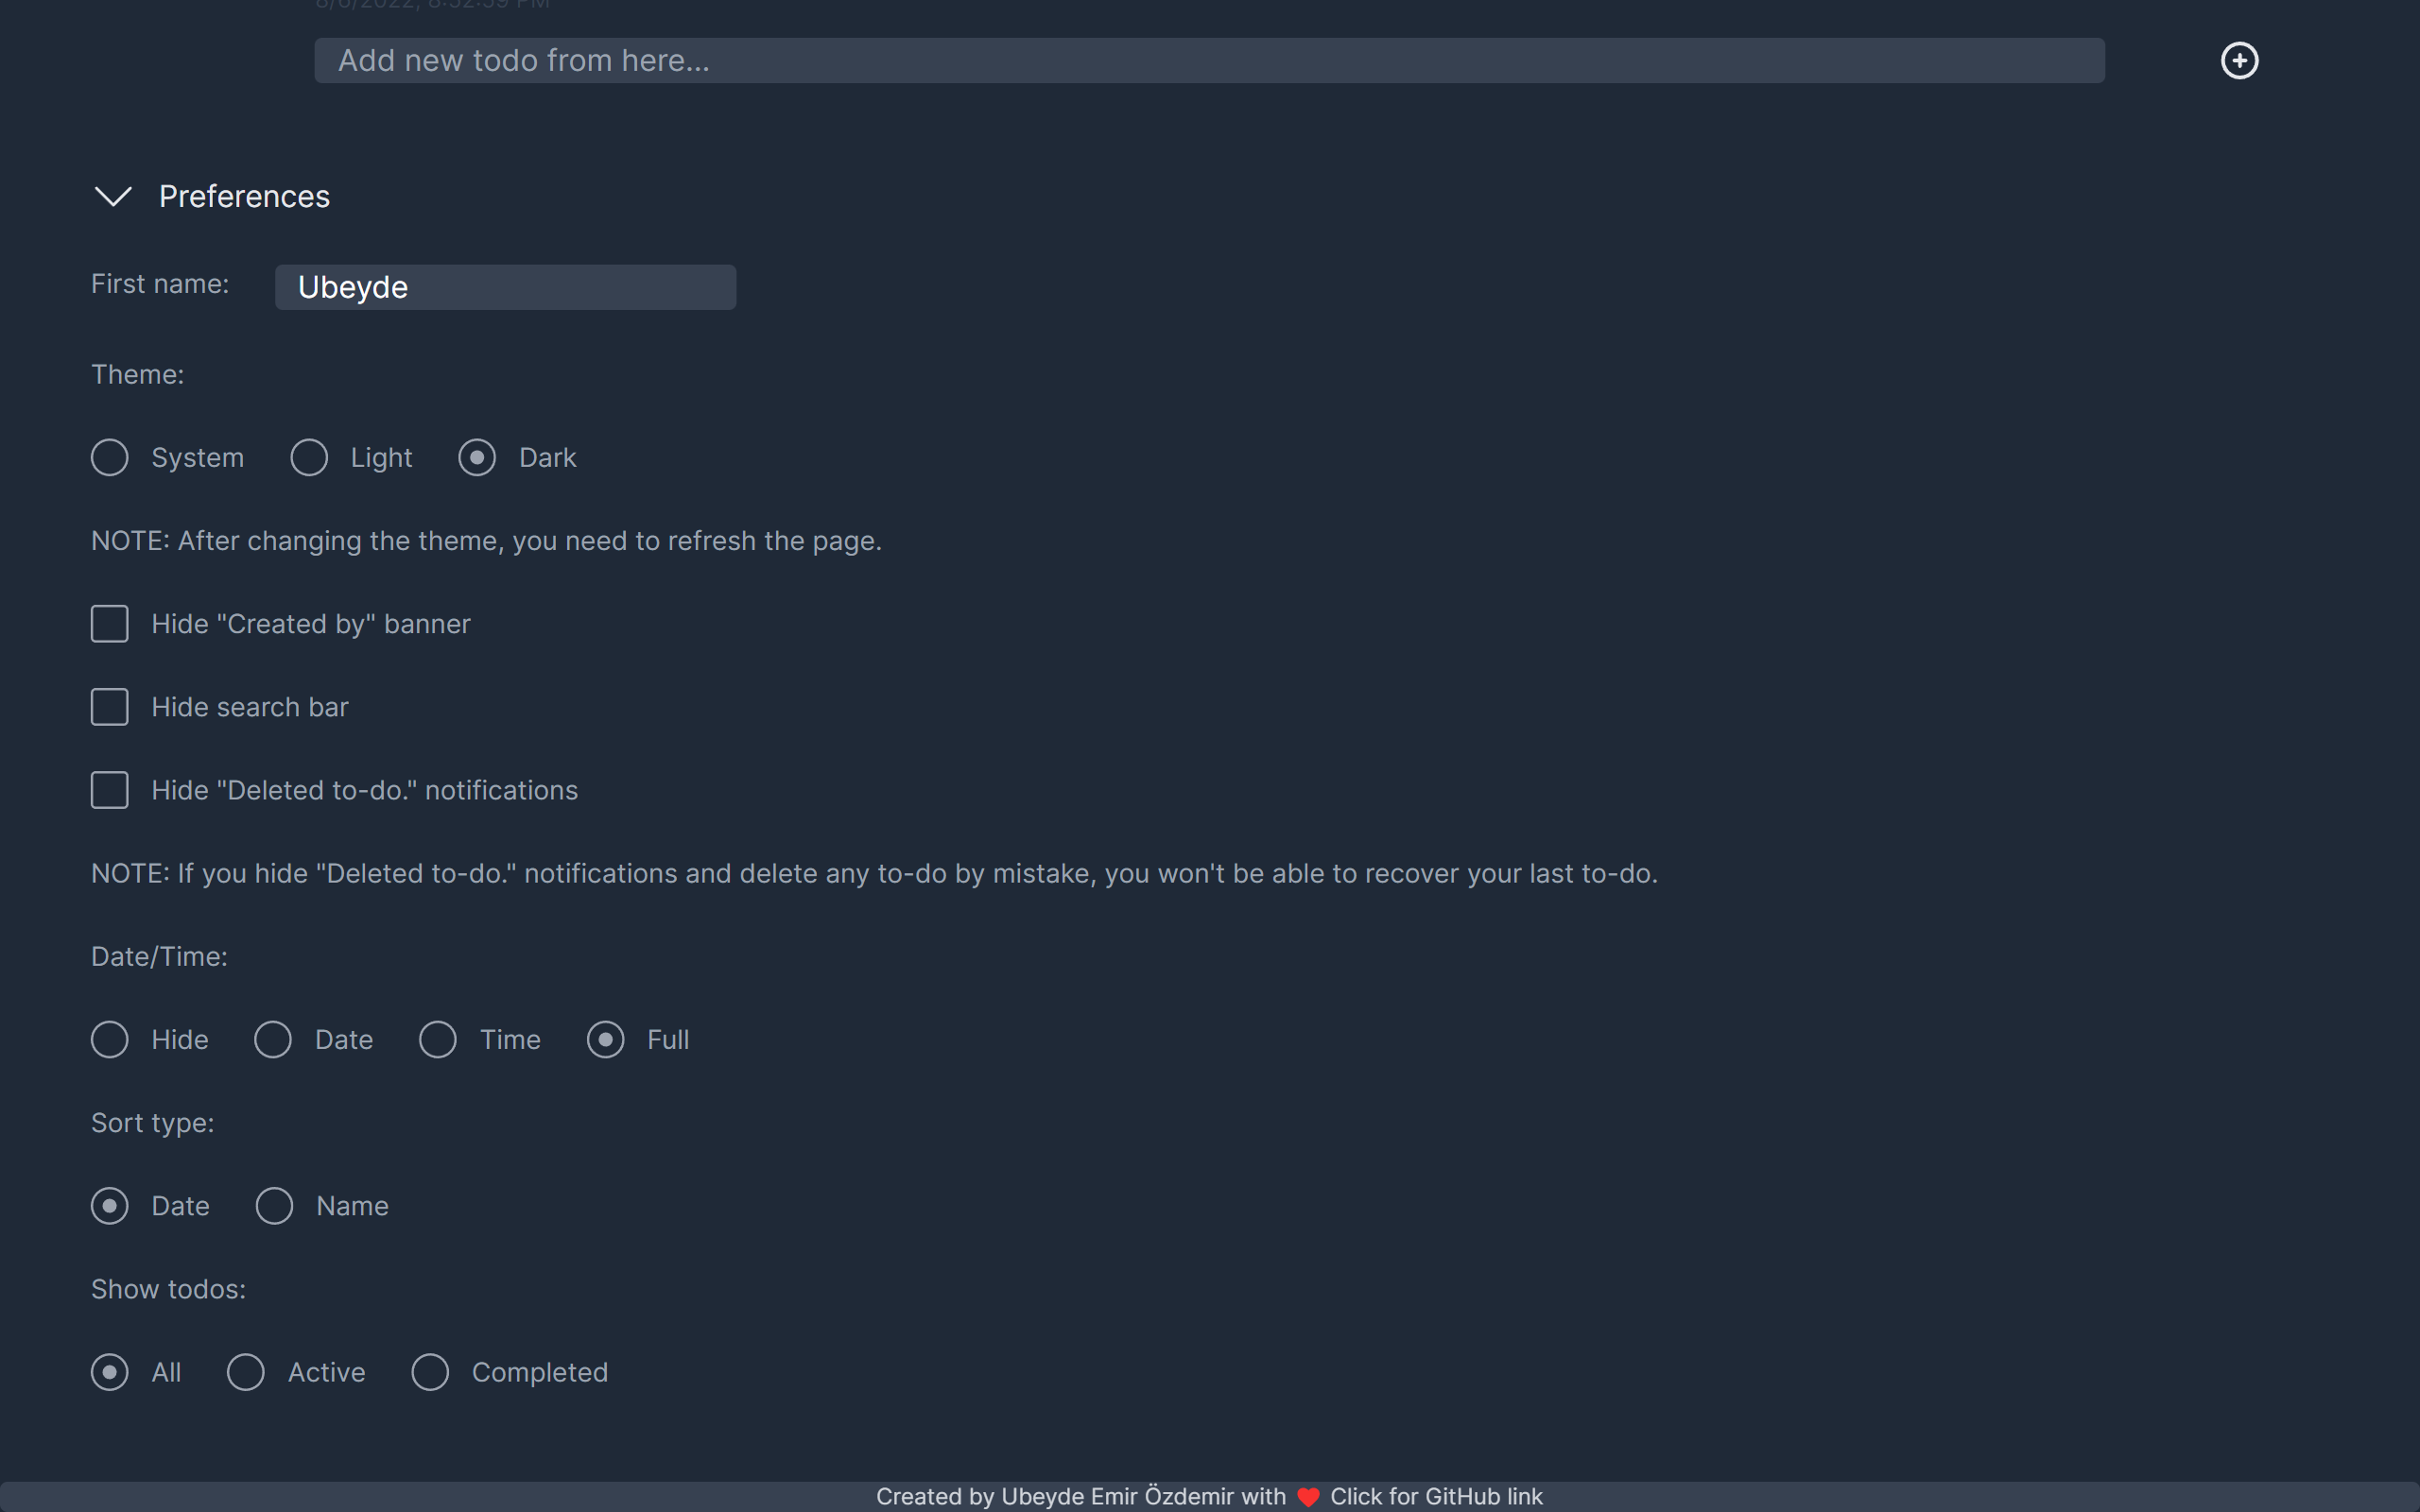
Task: Click the add new todo icon
Action: (2238, 60)
